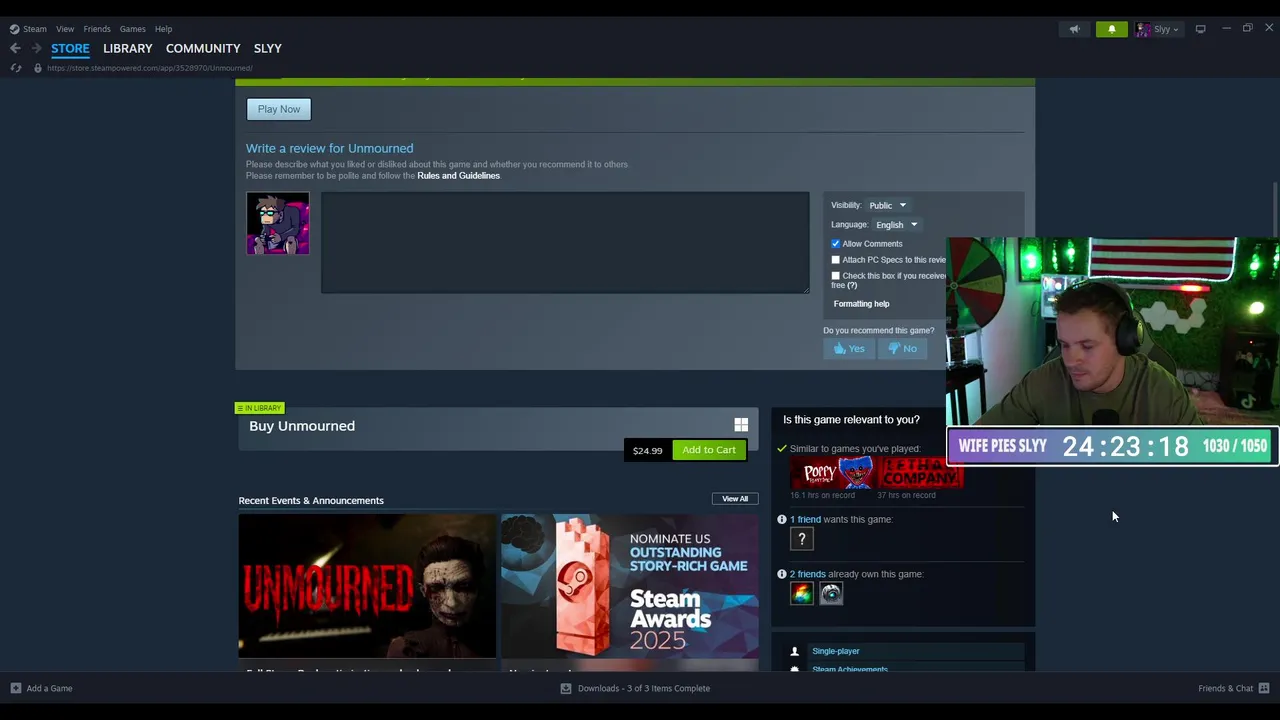Screen dimensions: 1280x720
Task: Switch to the LIBRARY tab
Action: click(127, 48)
